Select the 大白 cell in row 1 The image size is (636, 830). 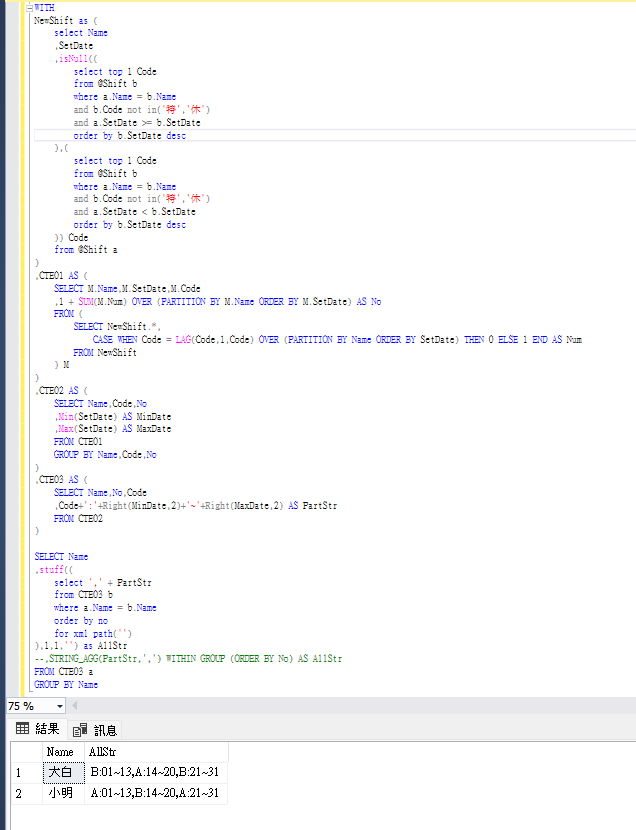coord(63,772)
